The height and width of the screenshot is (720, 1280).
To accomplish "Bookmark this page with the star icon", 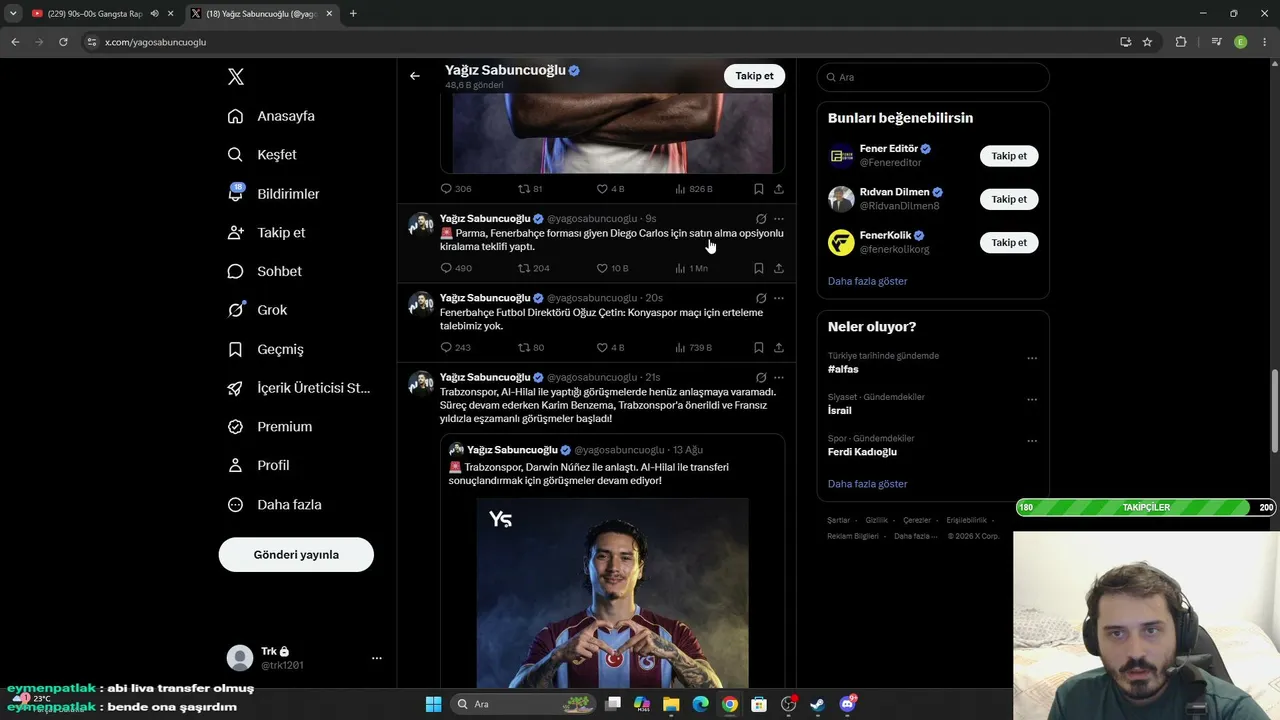I will coord(1147,42).
